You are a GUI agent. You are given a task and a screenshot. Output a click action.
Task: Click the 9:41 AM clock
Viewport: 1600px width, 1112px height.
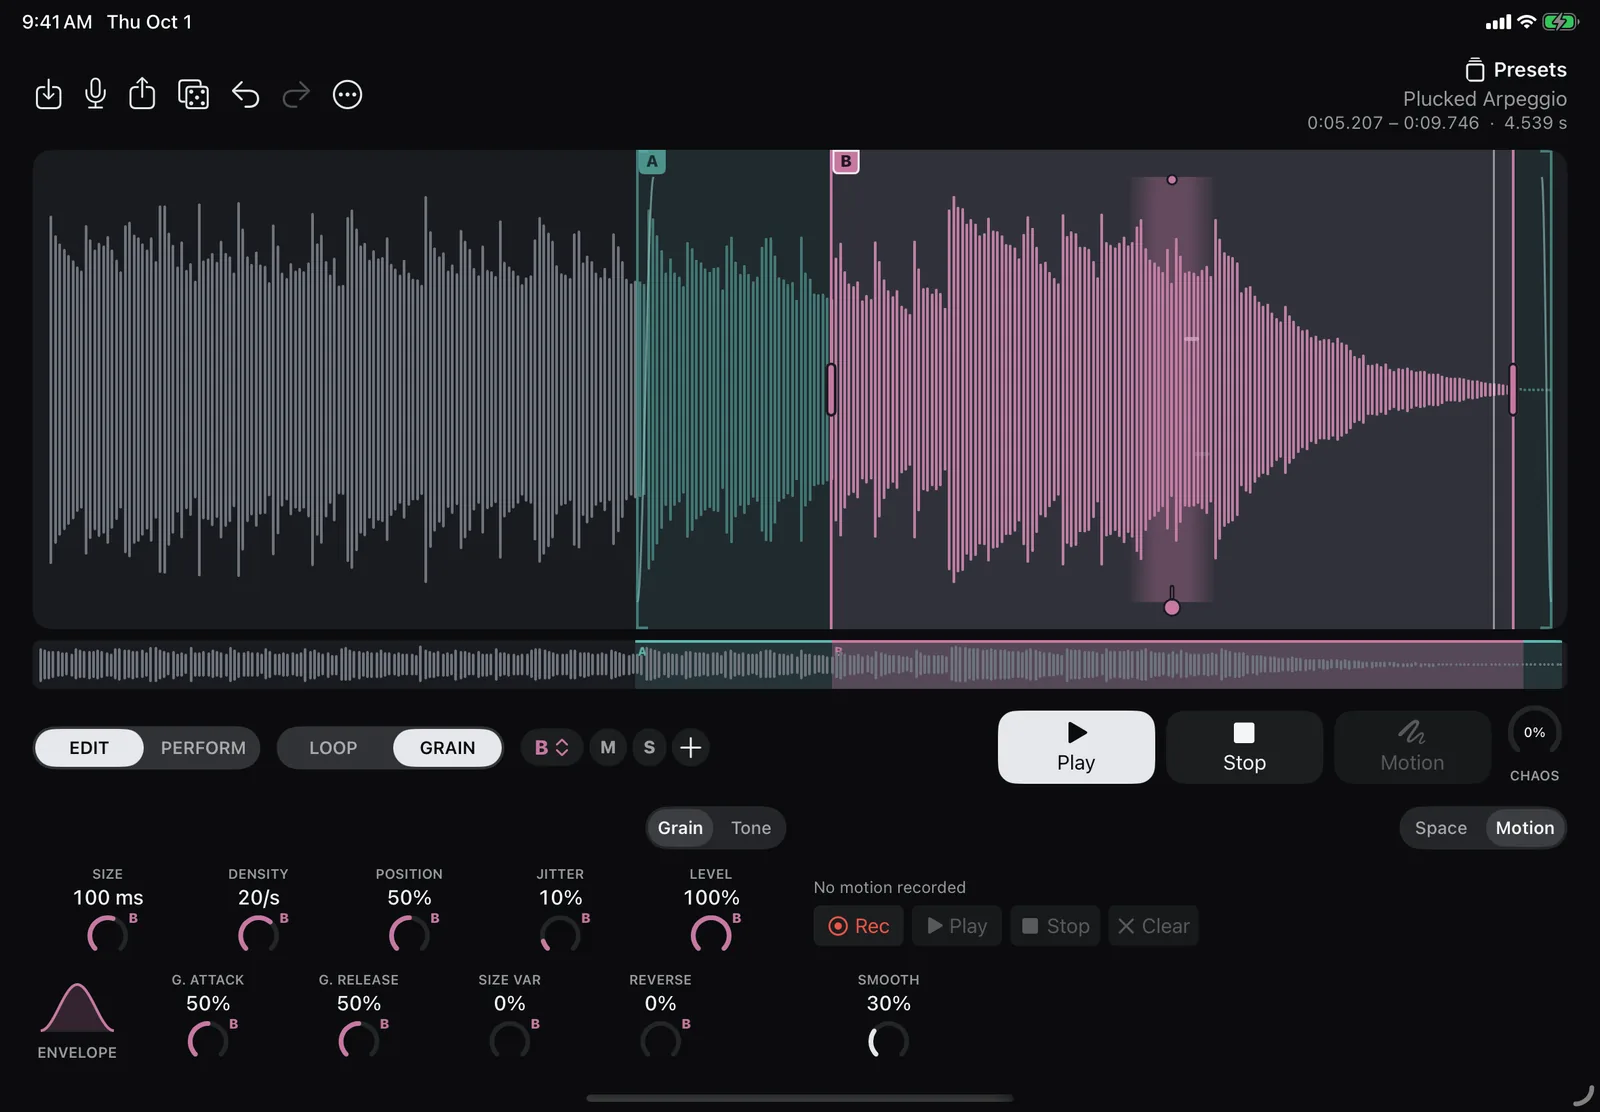coord(57,22)
